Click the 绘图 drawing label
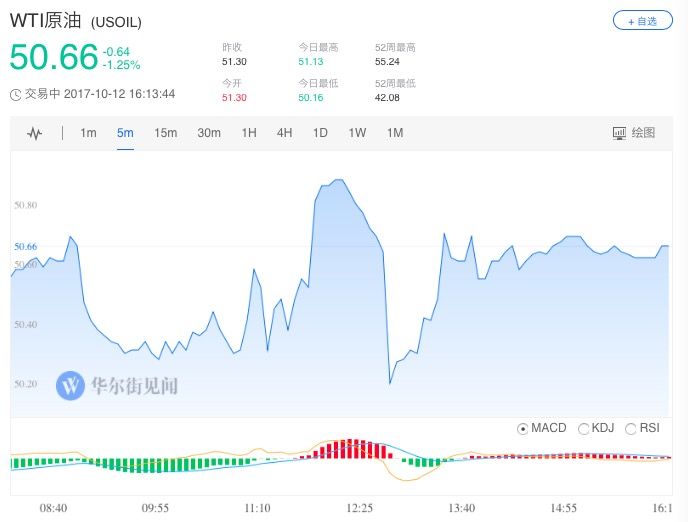The height and width of the screenshot is (522, 688). [643, 133]
